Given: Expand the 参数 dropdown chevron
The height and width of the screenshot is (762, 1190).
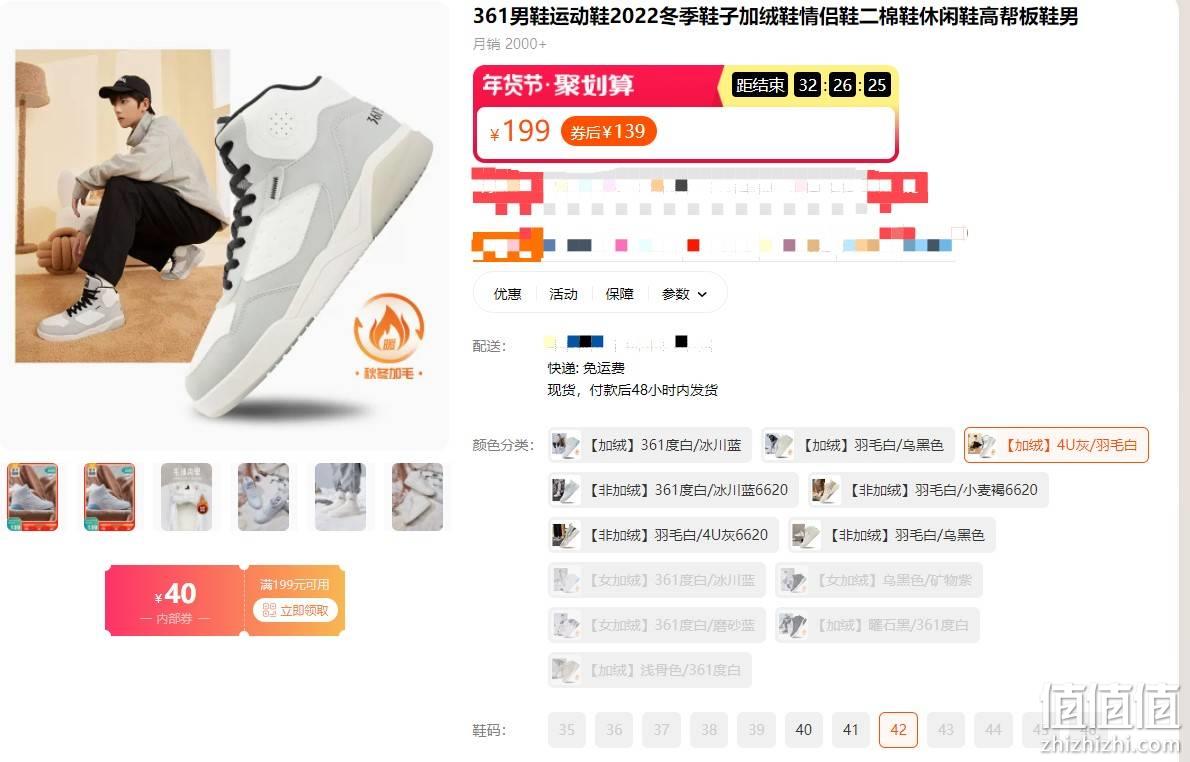Looking at the screenshot, I should 702,294.
